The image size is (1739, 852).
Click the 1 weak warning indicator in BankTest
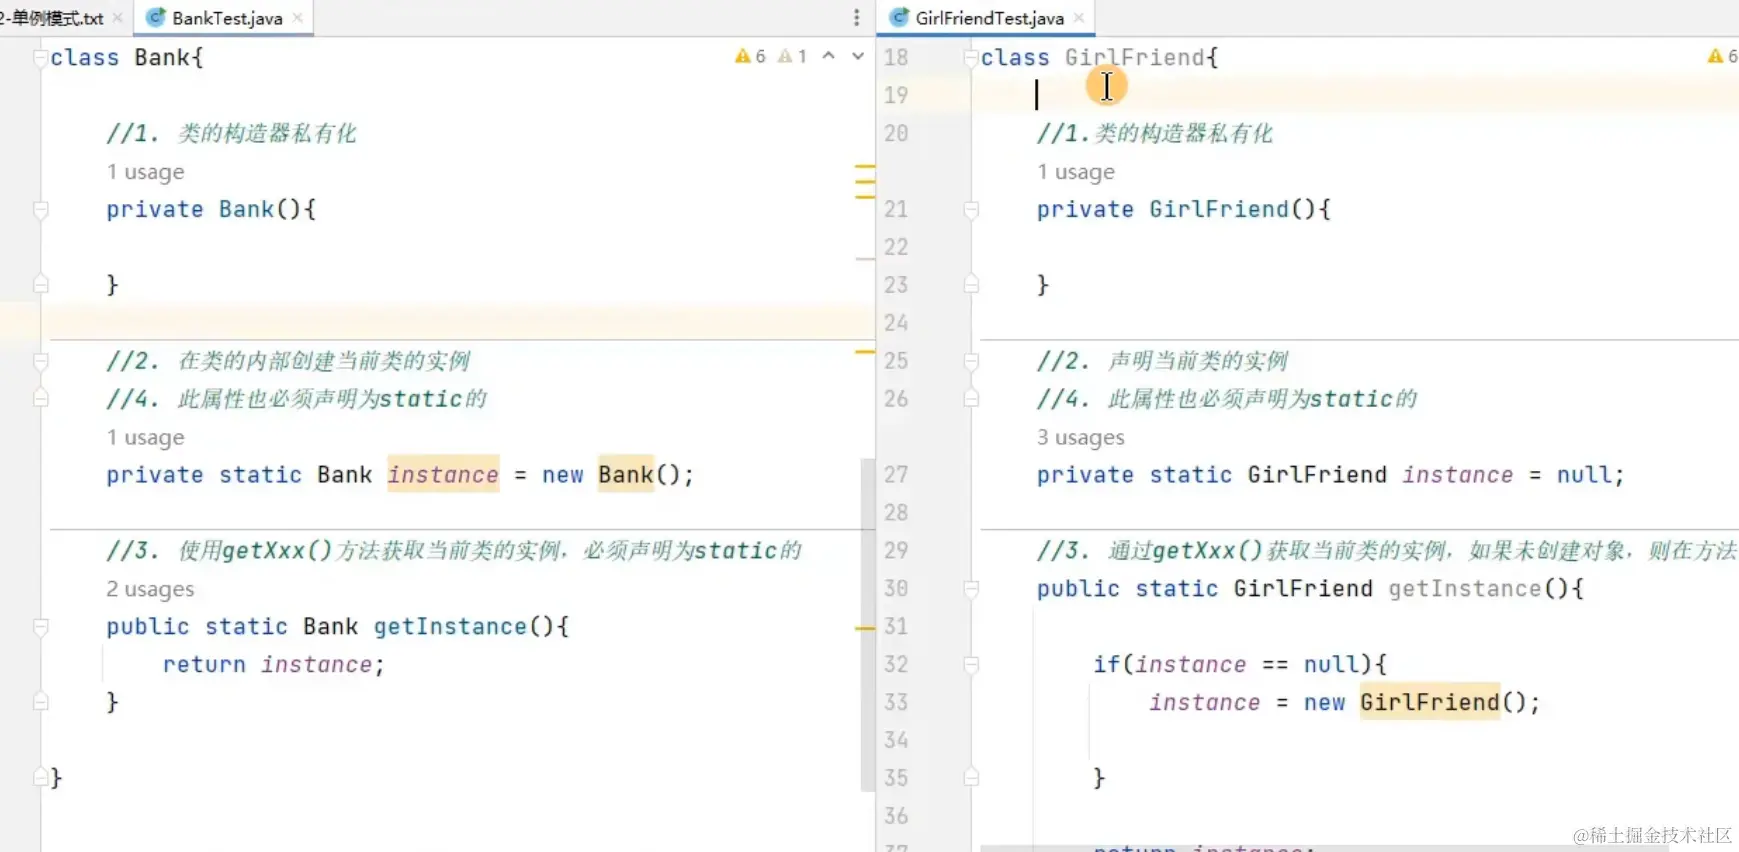coord(792,57)
